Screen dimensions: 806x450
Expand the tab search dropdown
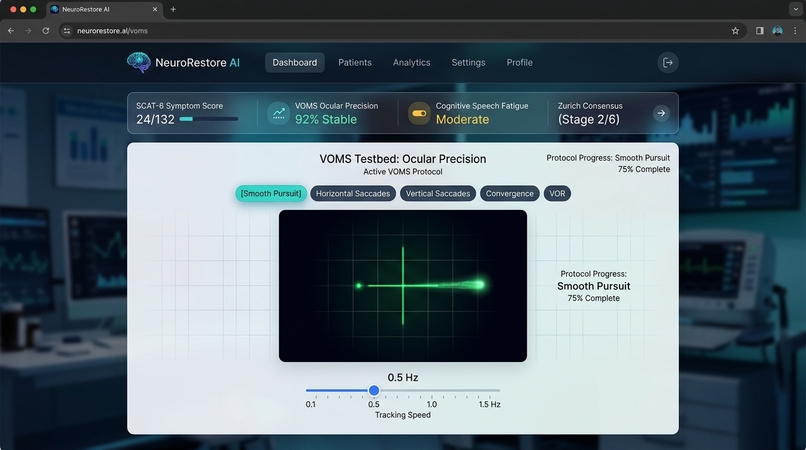795,9
